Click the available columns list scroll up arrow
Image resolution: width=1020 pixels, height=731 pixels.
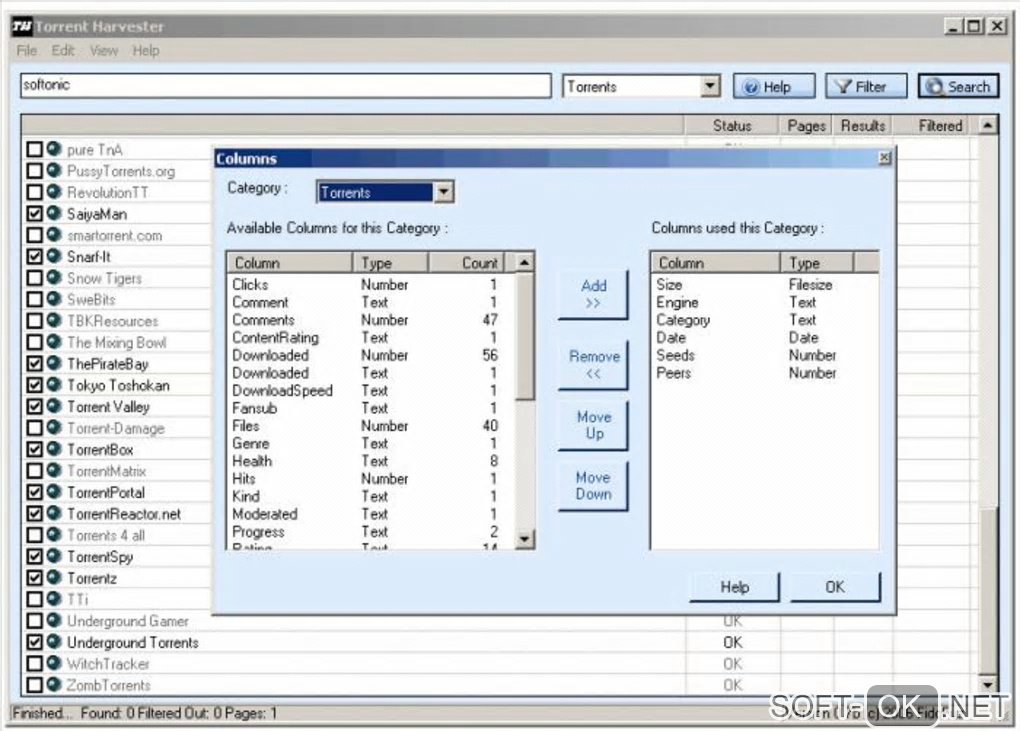pos(524,263)
